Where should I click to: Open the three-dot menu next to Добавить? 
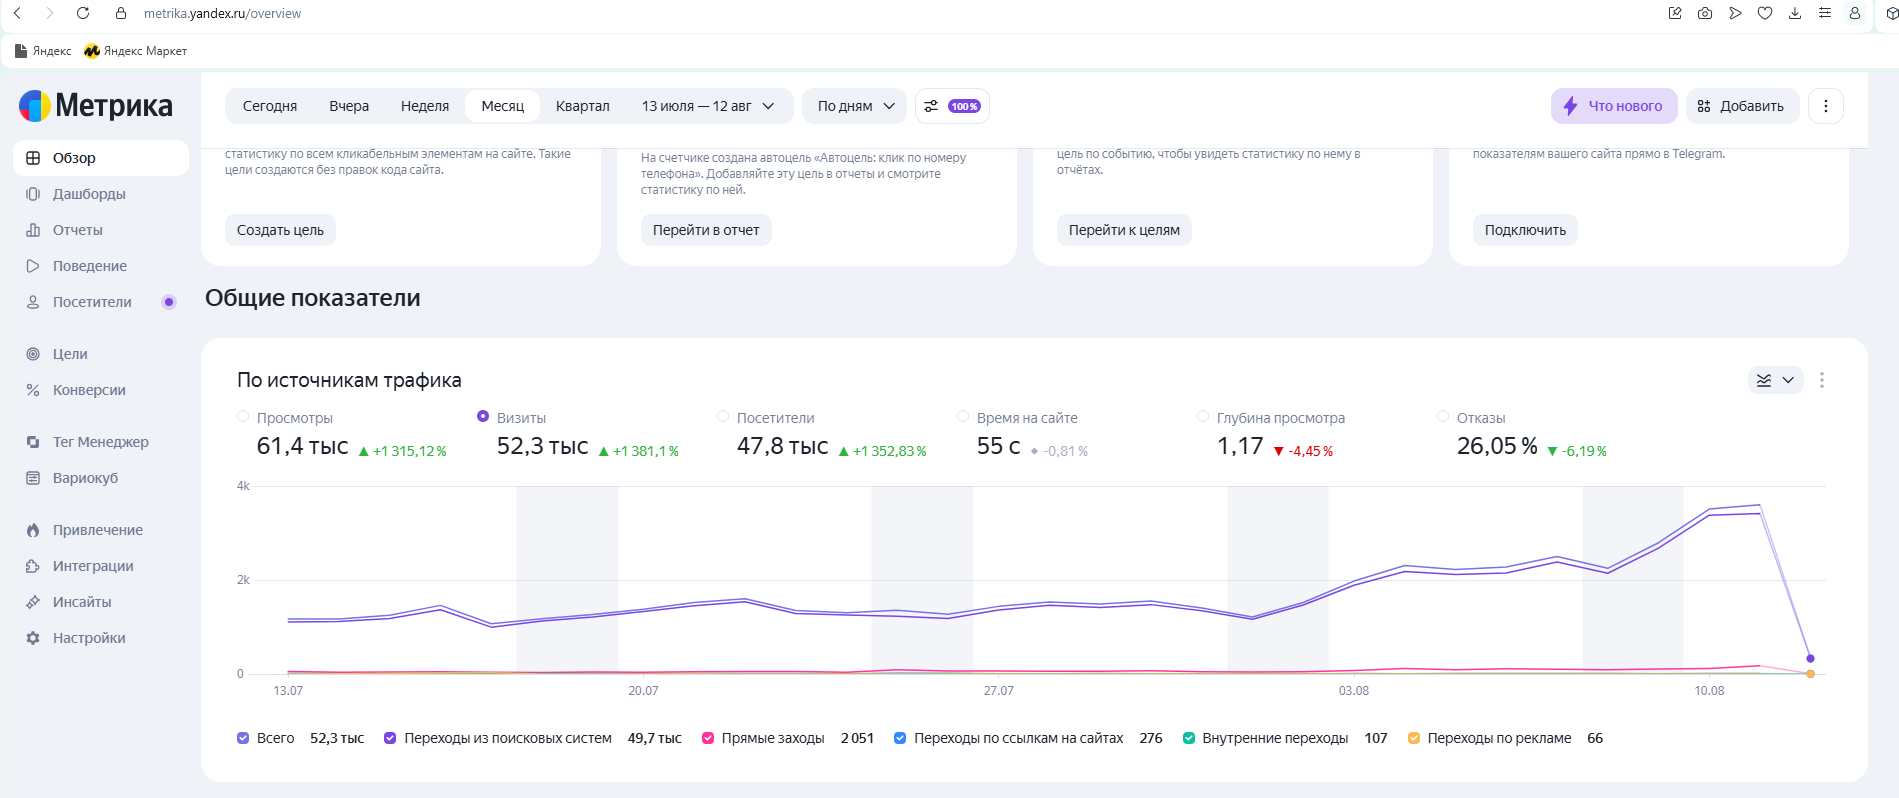click(x=1826, y=106)
